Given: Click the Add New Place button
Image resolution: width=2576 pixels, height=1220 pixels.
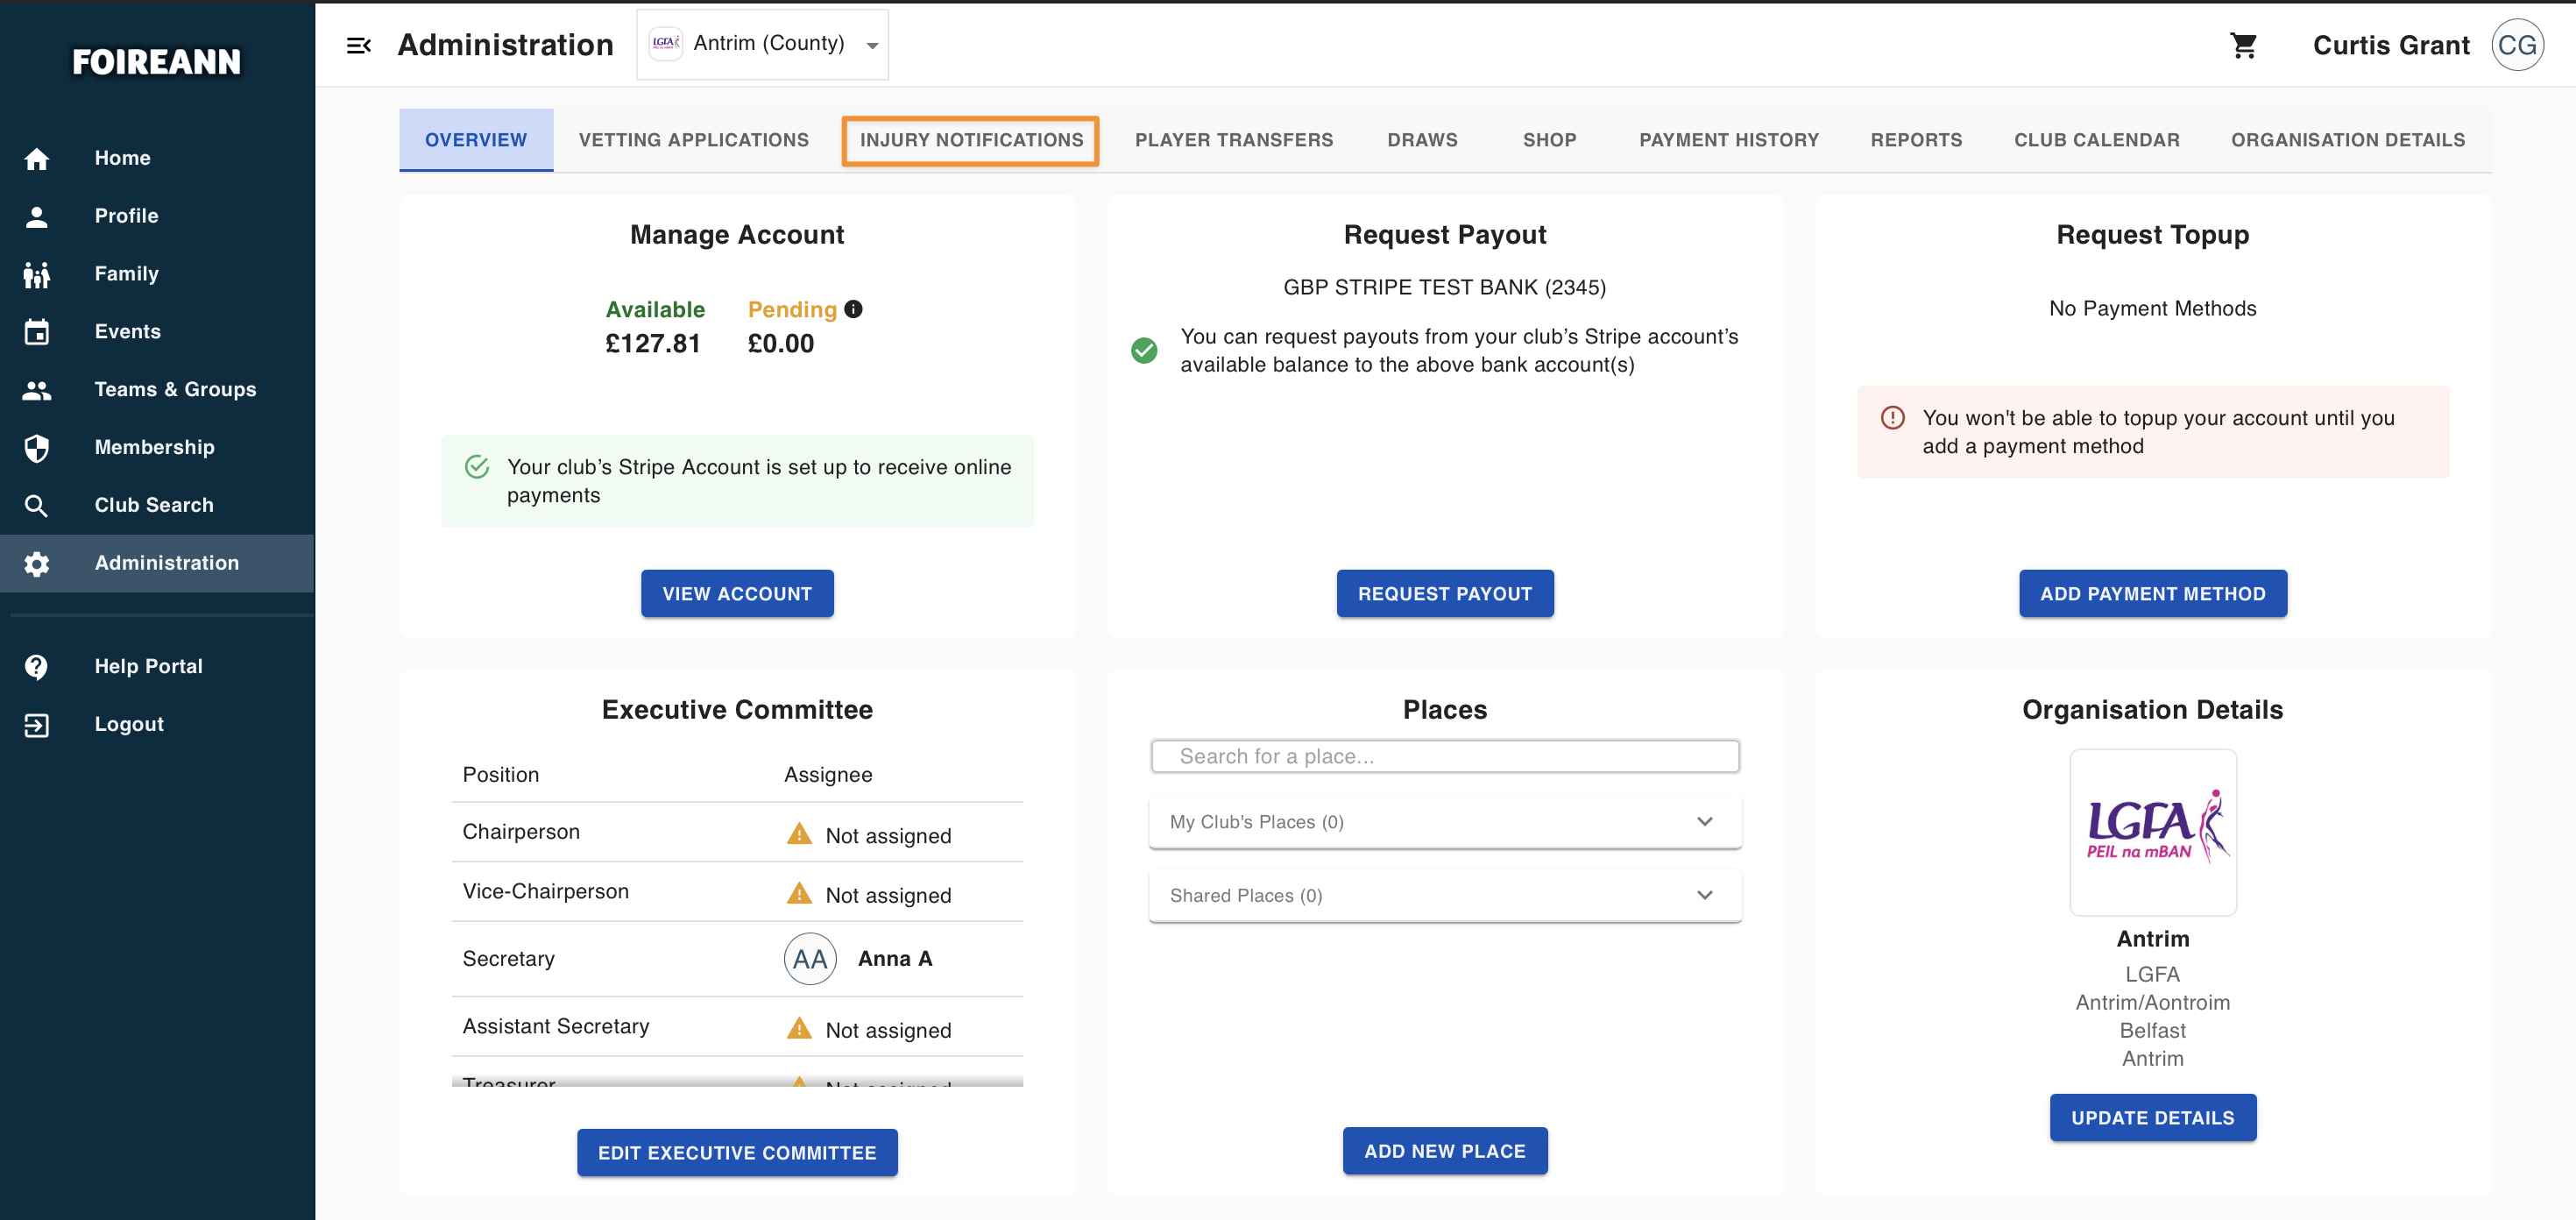Looking at the screenshot, I should pyautogui.click(x=1445, y=1151).
